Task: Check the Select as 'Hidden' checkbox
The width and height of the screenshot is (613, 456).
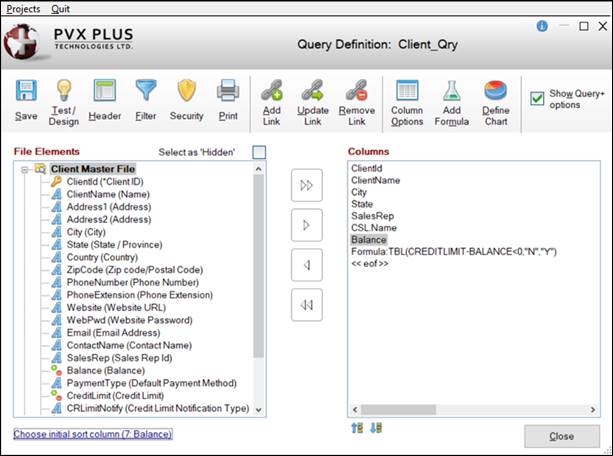Action: click(x=259, y=152)
